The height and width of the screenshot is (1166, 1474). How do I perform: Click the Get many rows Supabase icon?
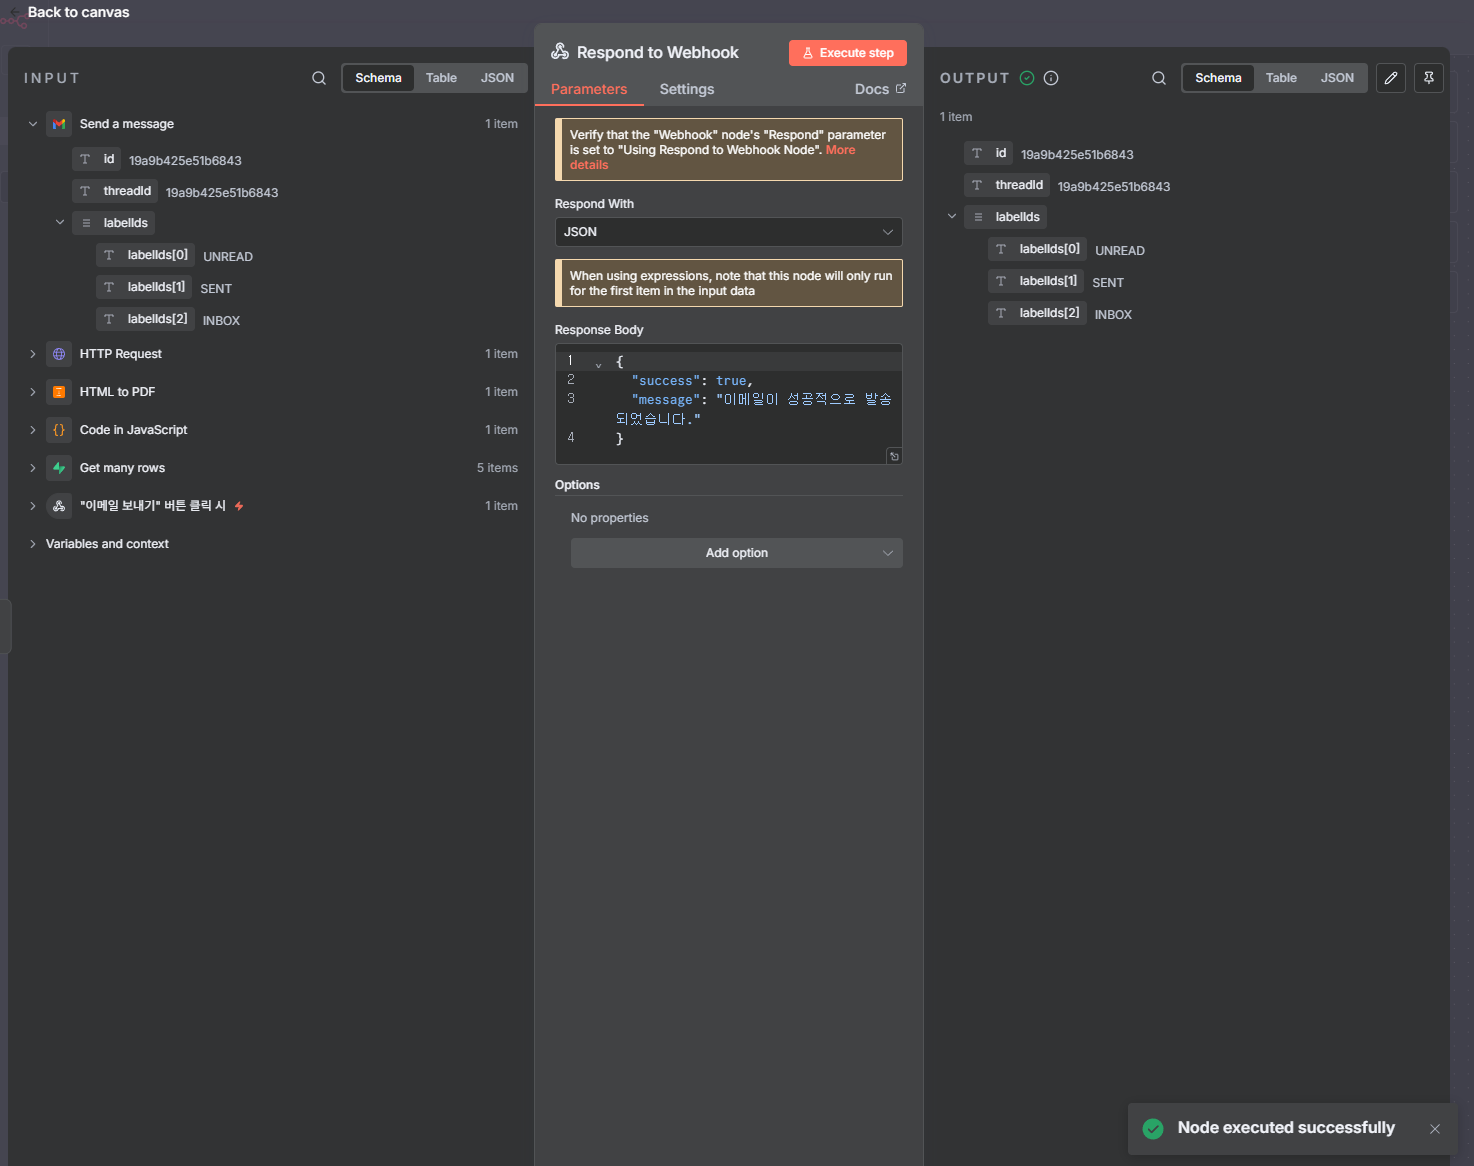click(59, 468)
